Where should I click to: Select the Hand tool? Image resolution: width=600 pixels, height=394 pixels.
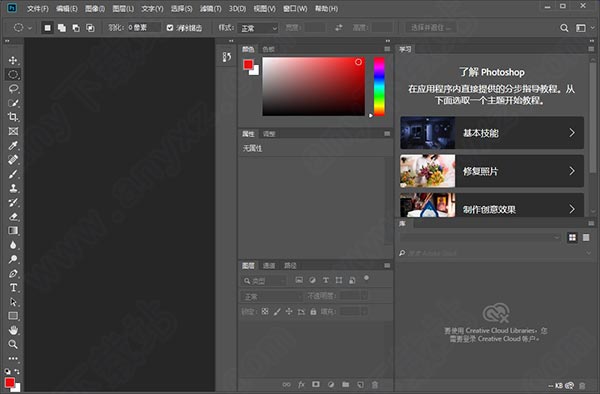13,330
